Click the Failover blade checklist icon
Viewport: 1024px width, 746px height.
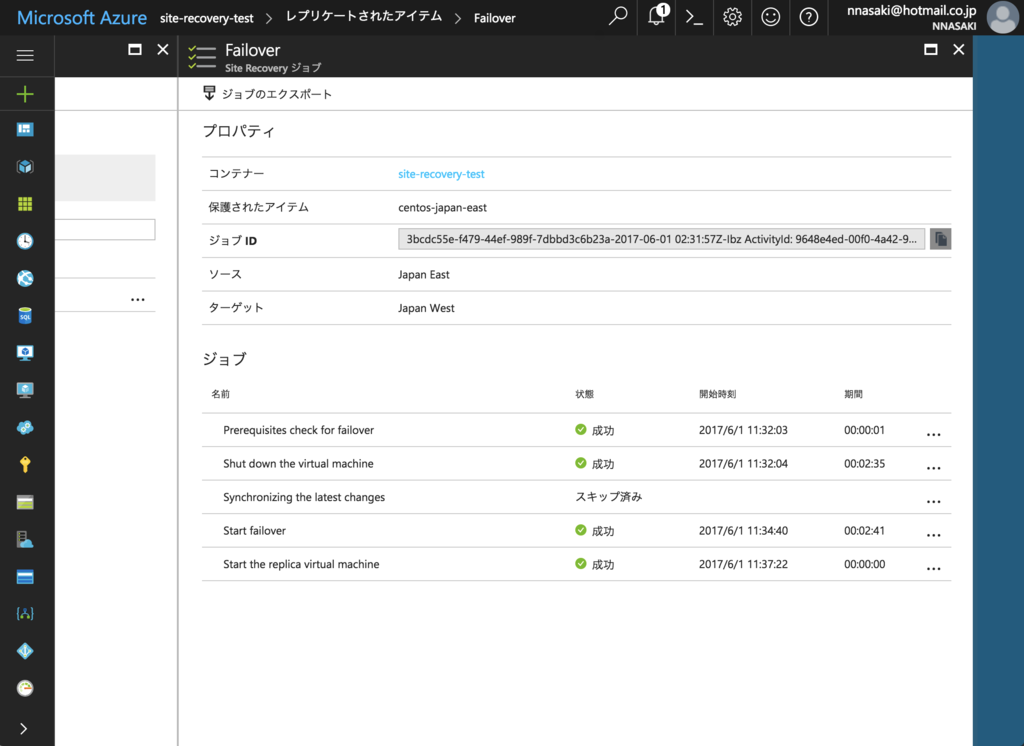point(201,57)
